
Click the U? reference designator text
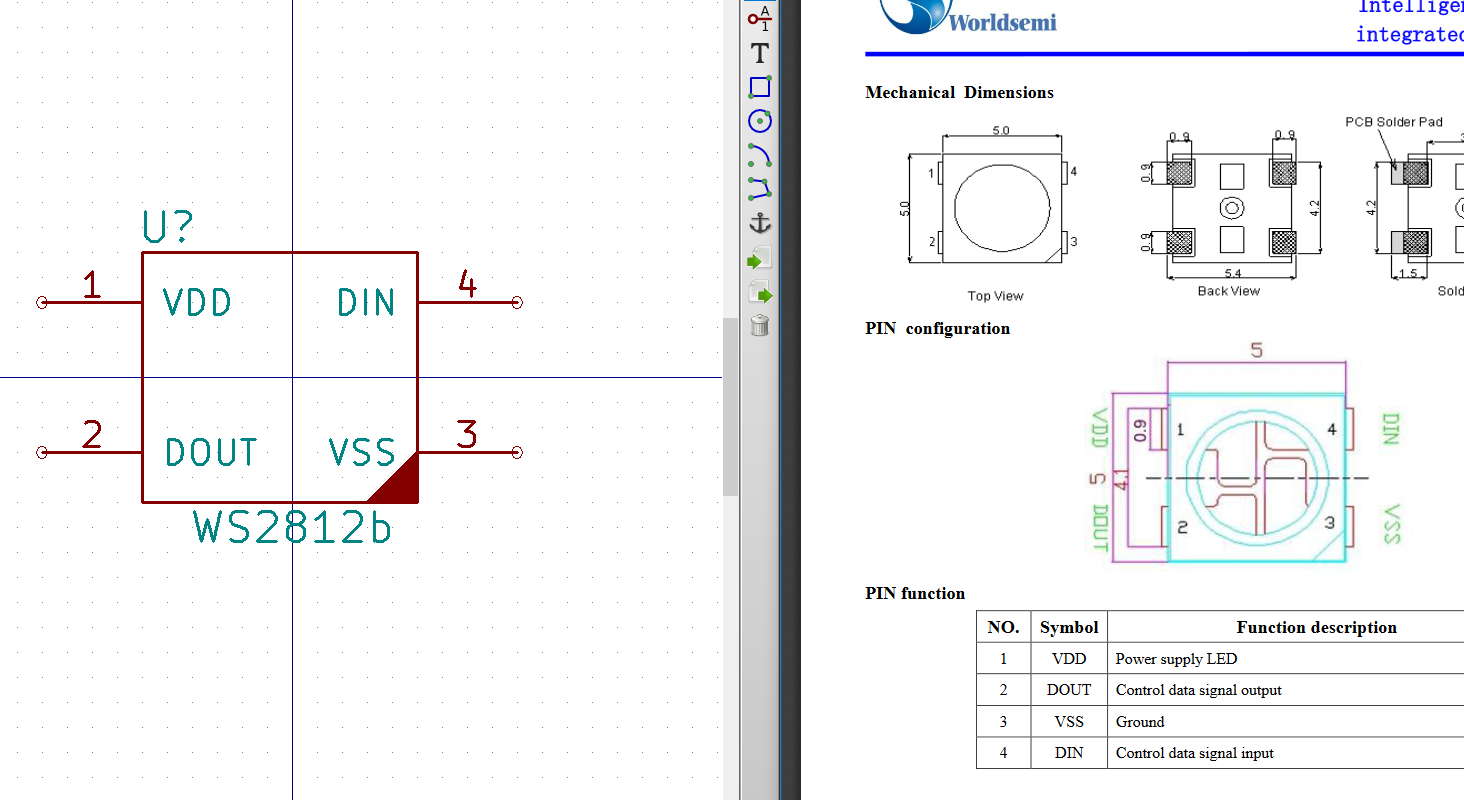point(167,228)
